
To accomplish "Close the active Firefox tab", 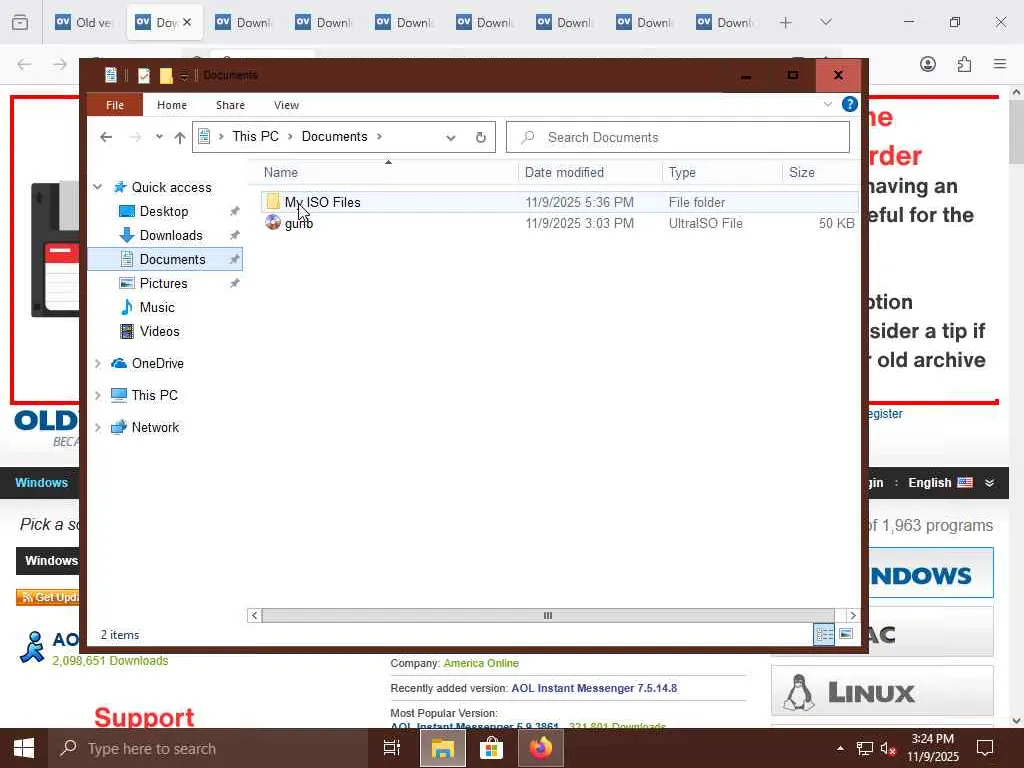I will 187,22.
